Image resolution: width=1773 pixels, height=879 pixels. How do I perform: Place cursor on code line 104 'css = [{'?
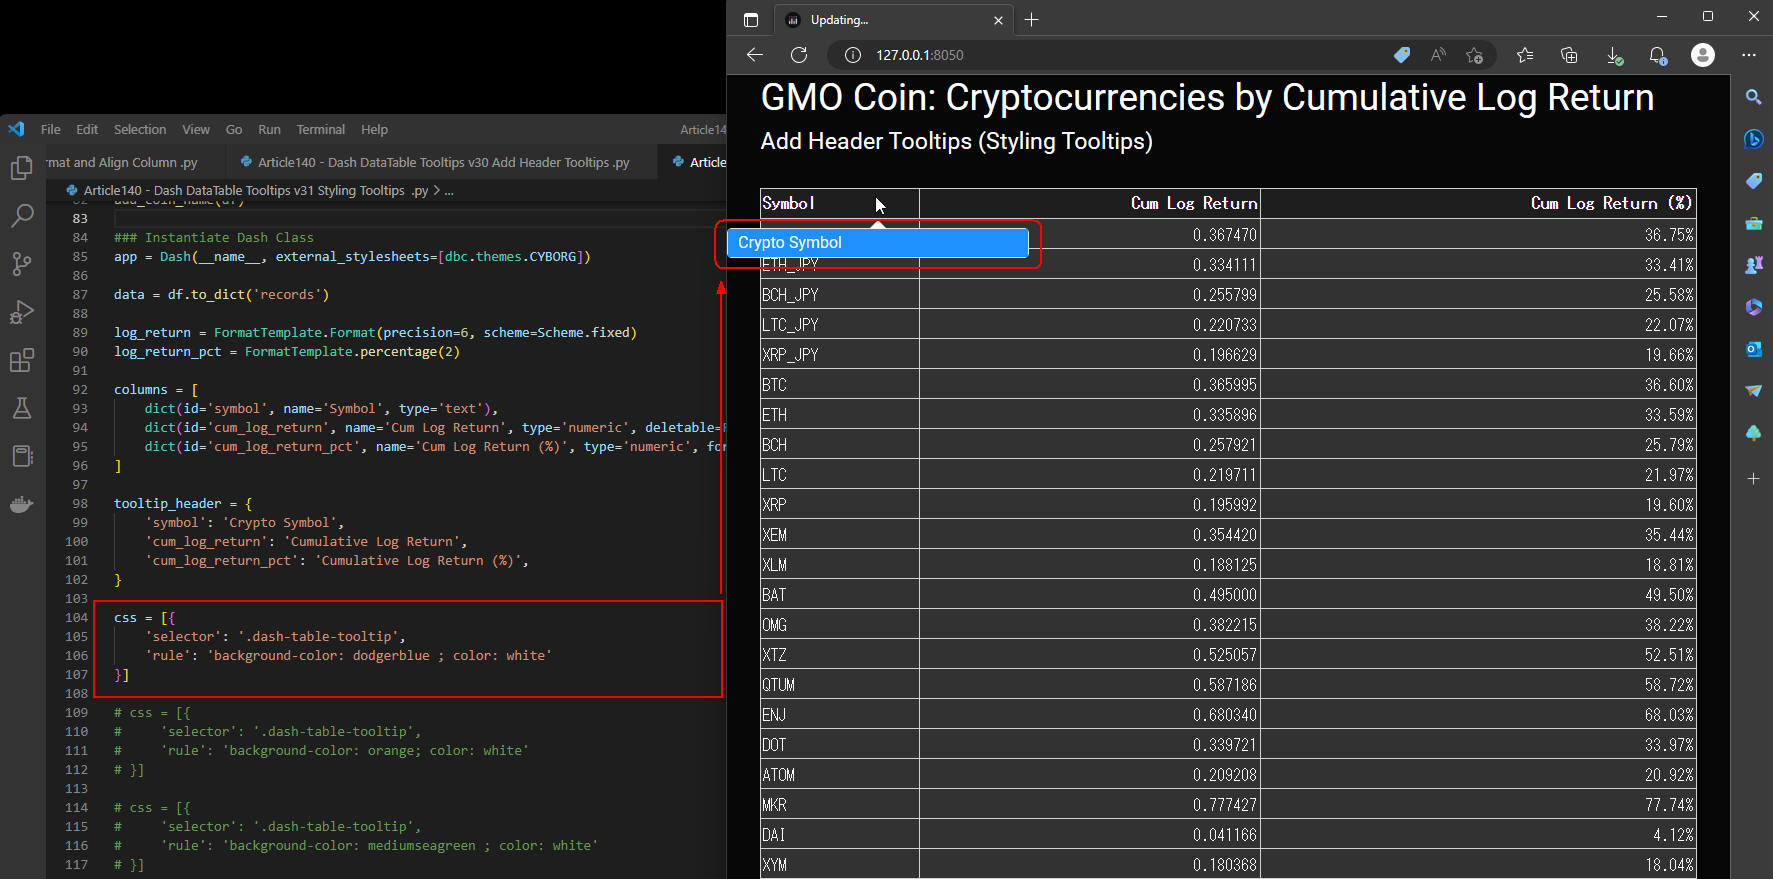(x=144, y=618)
